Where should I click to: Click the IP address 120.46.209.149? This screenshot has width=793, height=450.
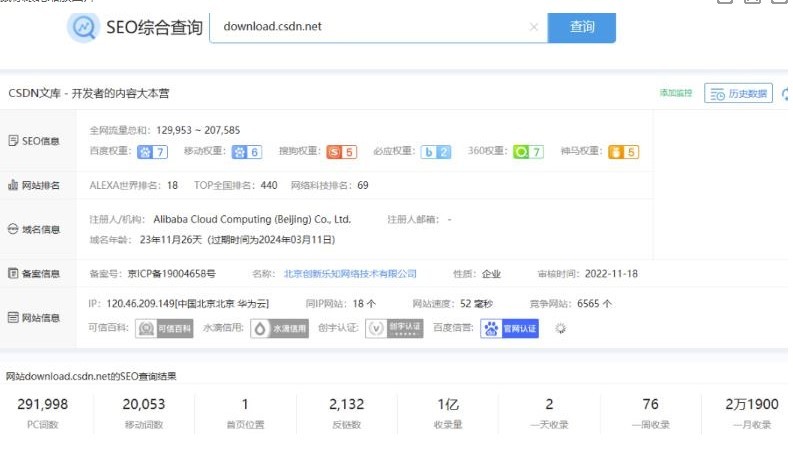tap(141, 303)
